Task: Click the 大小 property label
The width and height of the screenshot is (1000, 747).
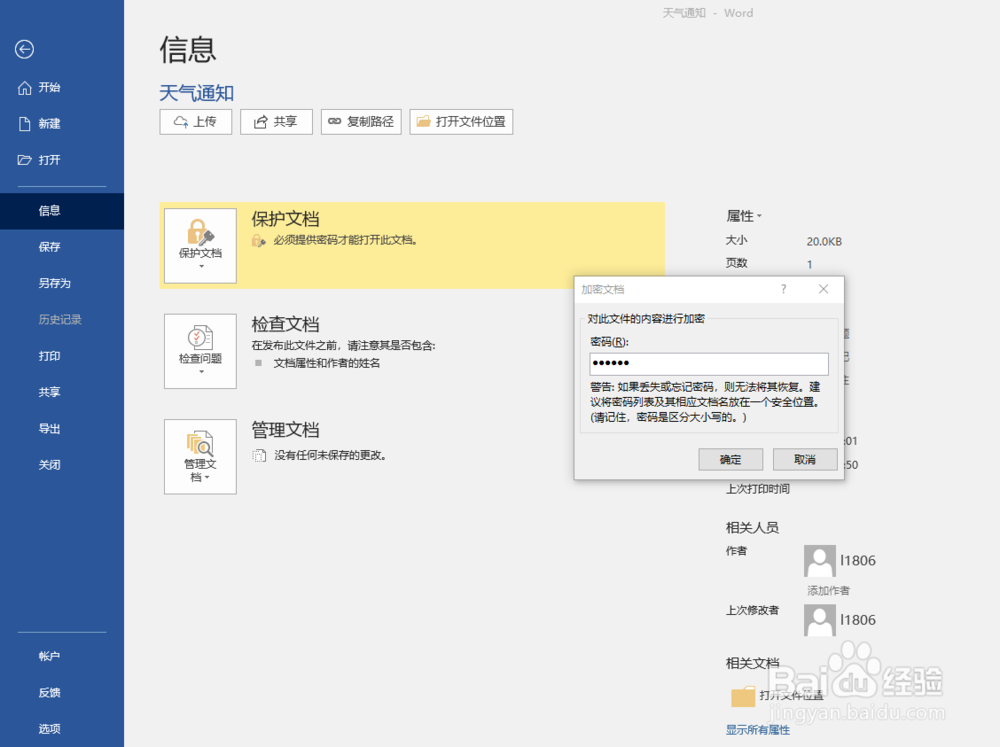Action: point(737,240)
